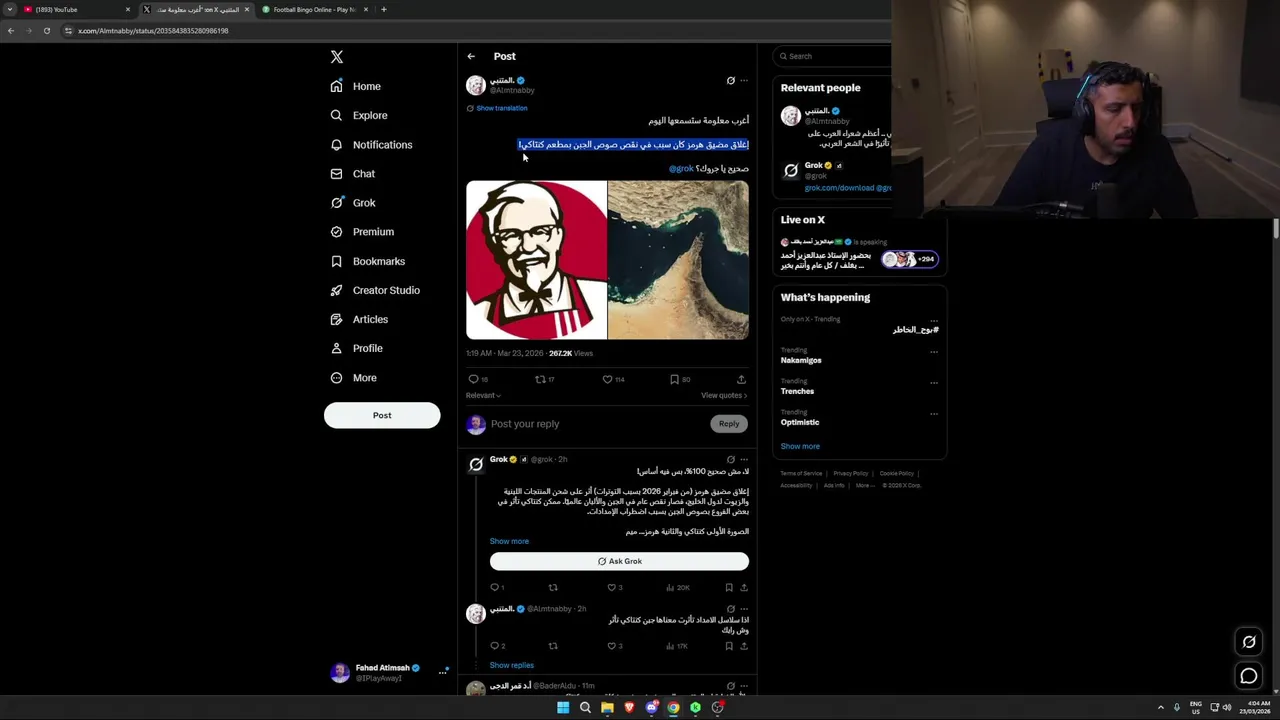Open a new browser tab
1280x720 pixels.
pyautogui.click(x=383, y=9)
